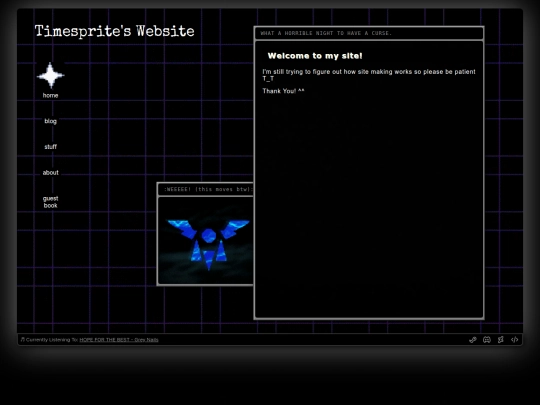Open the guest book nav link
540x405 pixels.
[x=50, y=202]
